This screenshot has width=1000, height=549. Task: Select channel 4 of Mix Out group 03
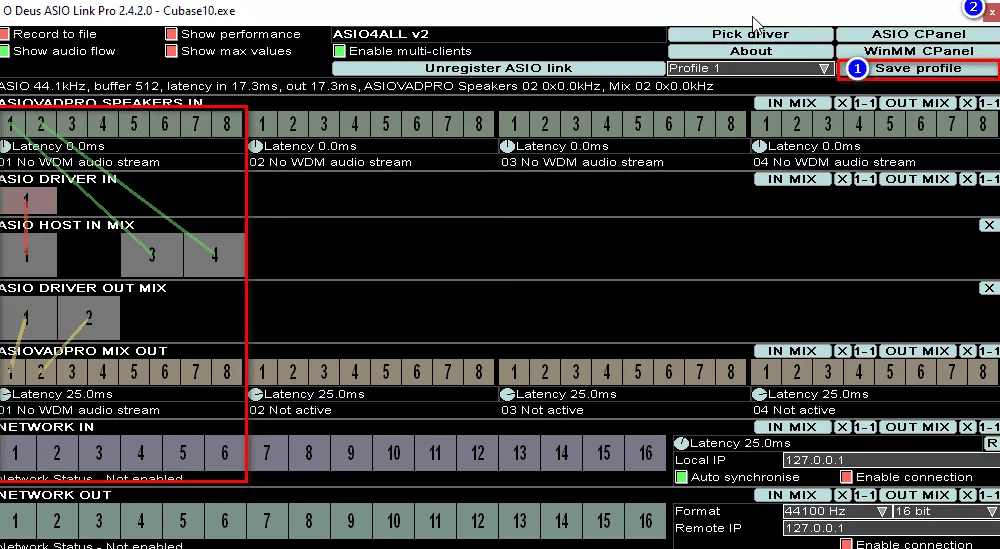(607, 372)
